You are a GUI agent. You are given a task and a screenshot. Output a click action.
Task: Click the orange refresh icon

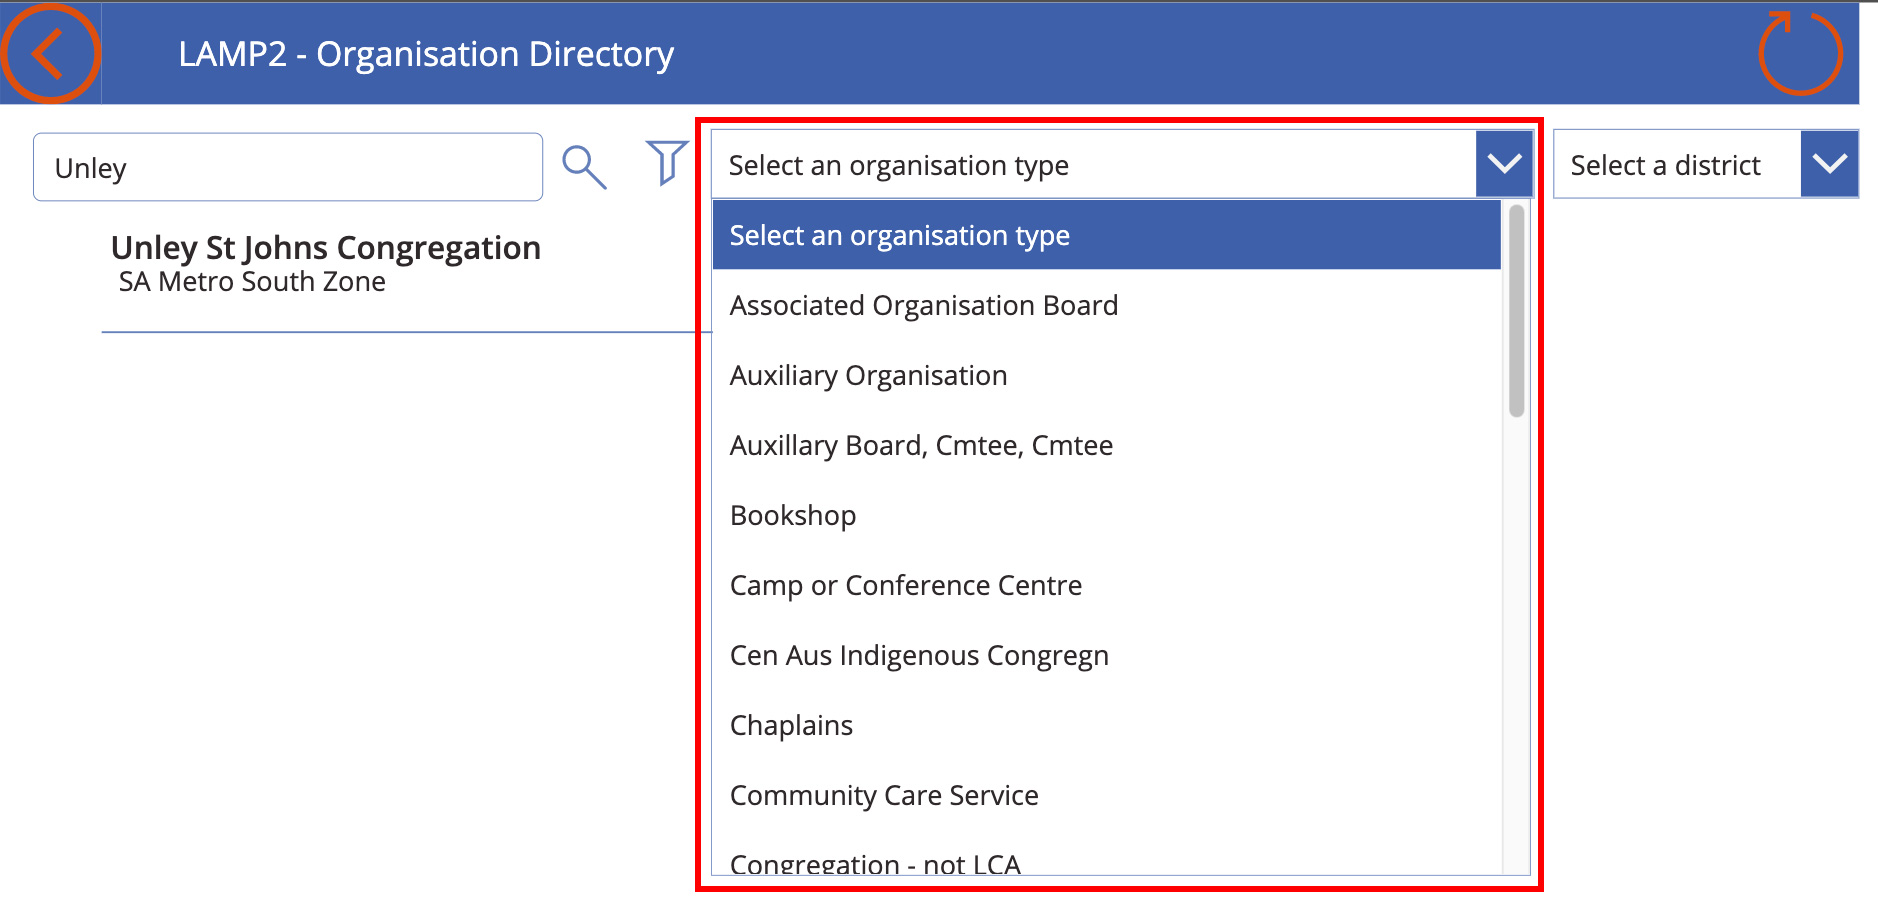tap(1800, 53)
